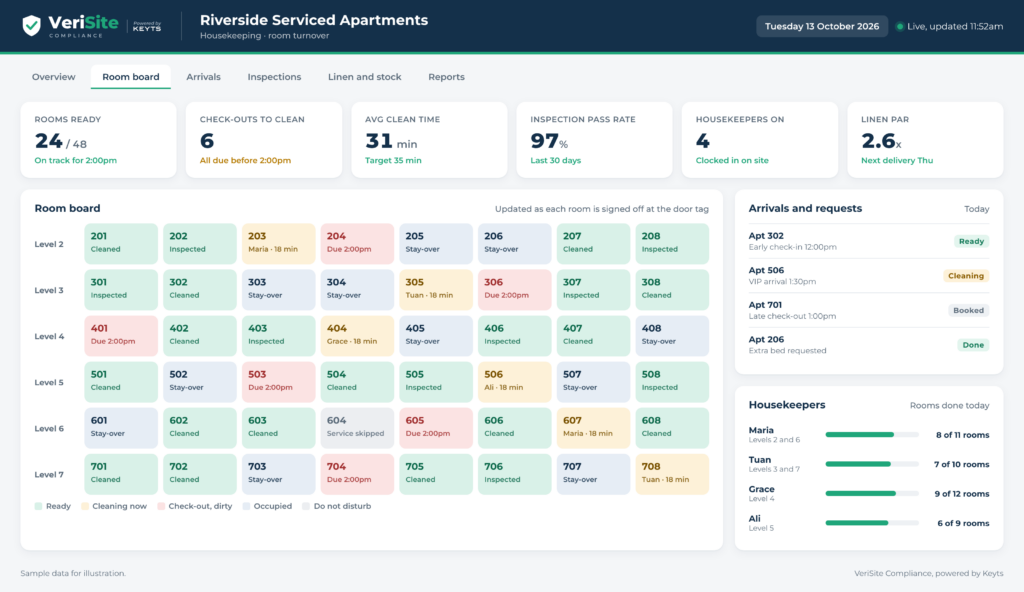Screen dimensions: 1024x592
Task: Select room 204 due 2:00pm
Action: click(x=357, y=244)
